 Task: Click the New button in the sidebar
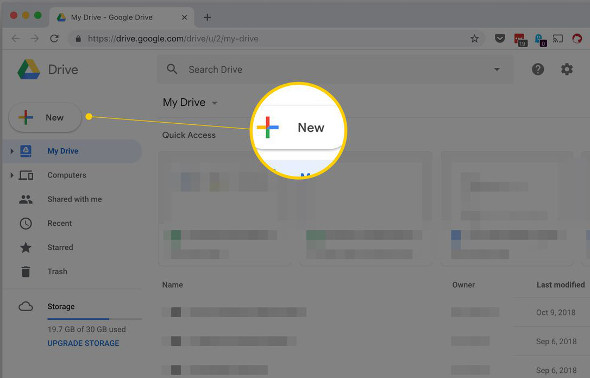tap(45, 118)
